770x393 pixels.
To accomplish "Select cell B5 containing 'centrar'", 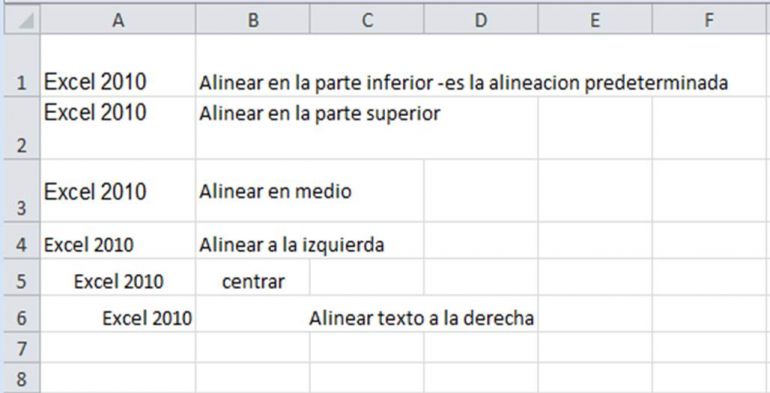I will pos(252,277).
